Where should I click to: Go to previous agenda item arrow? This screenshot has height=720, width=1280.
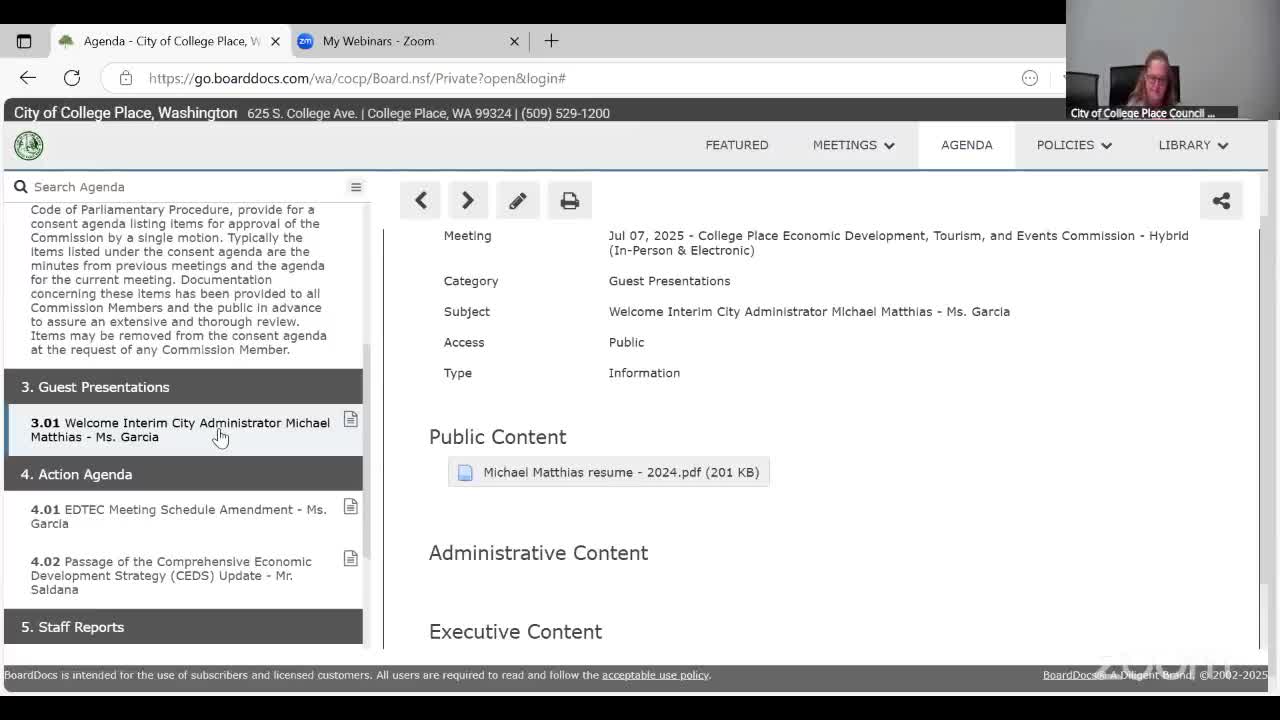click(421, 200)
